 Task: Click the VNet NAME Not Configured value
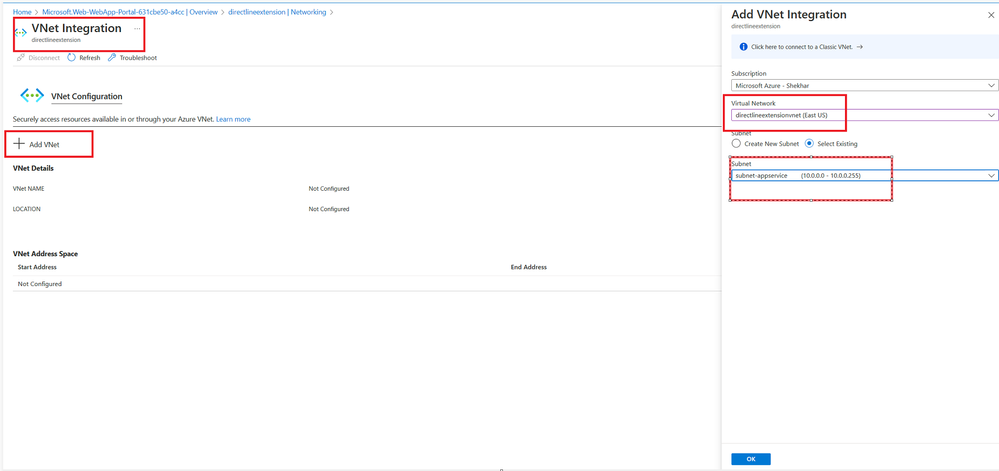point(329,189)
